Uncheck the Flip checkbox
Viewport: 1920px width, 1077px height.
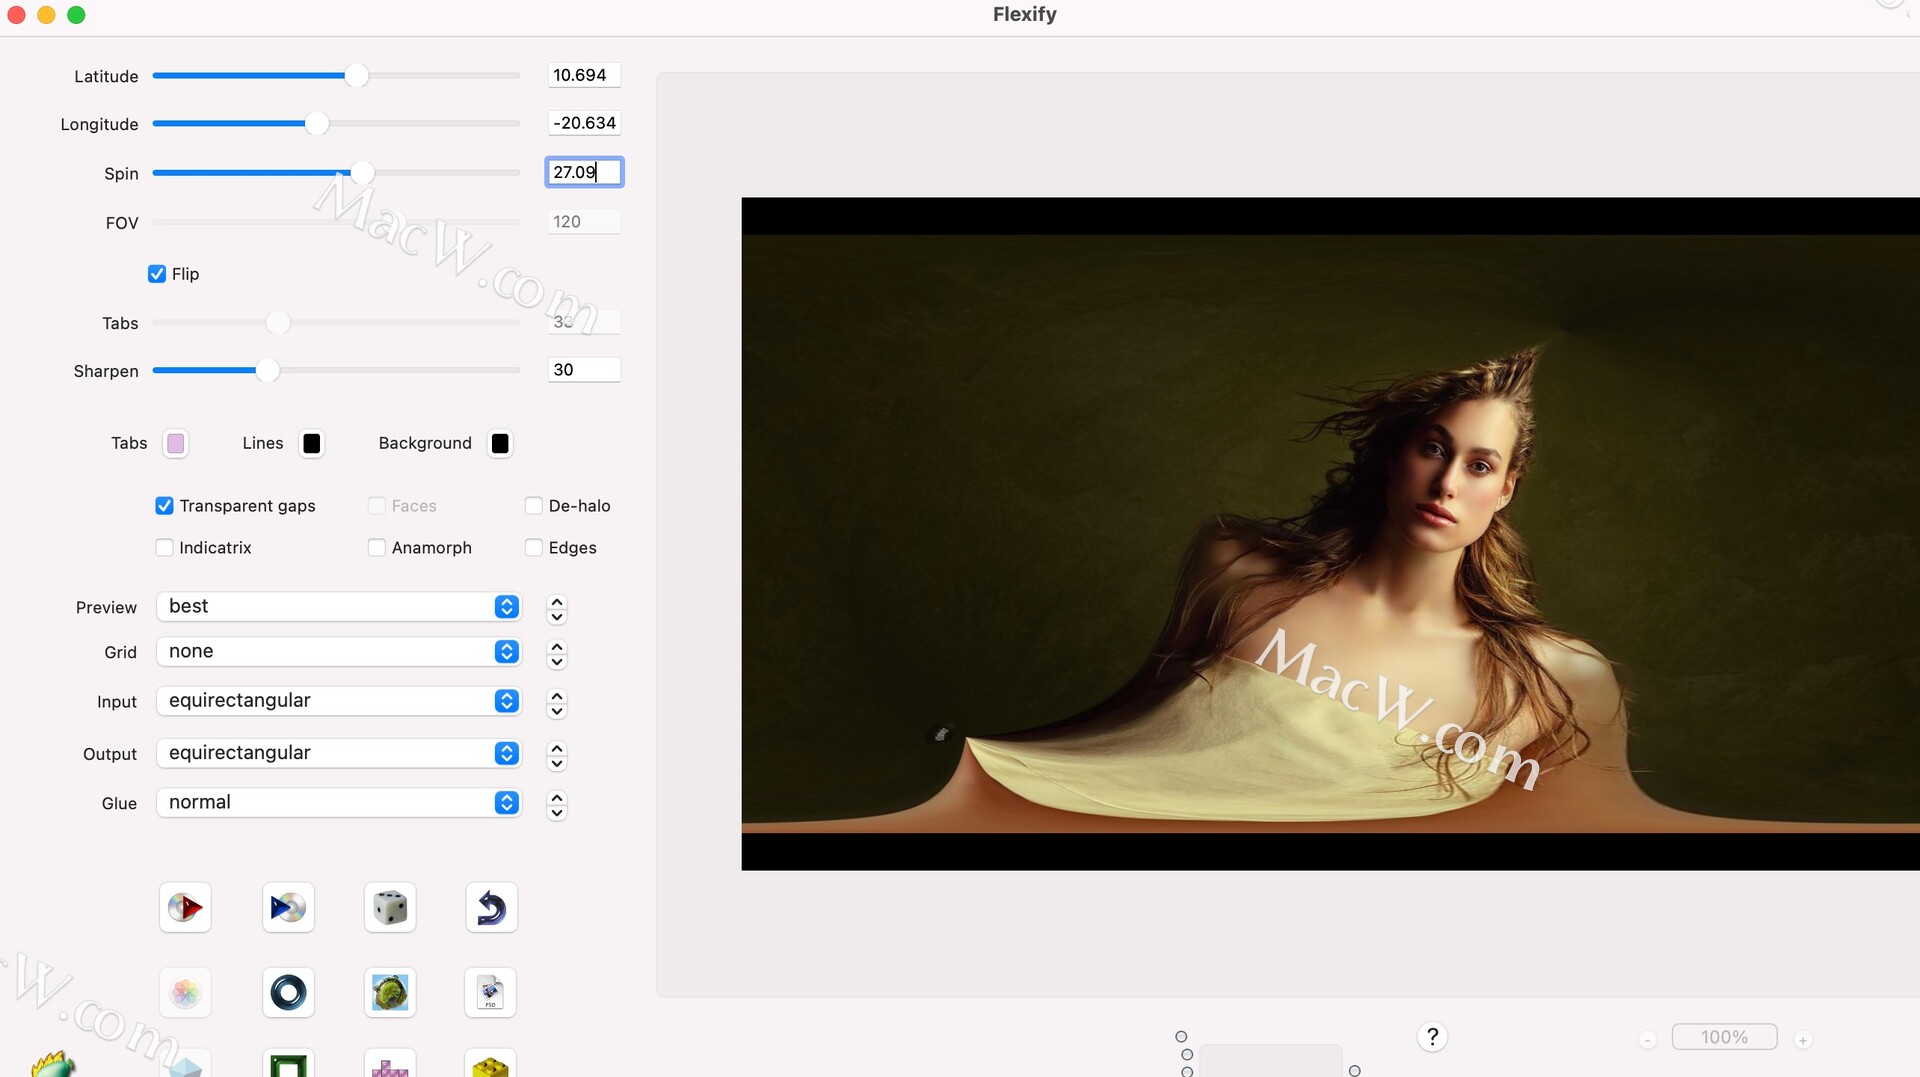coord(157,274)
